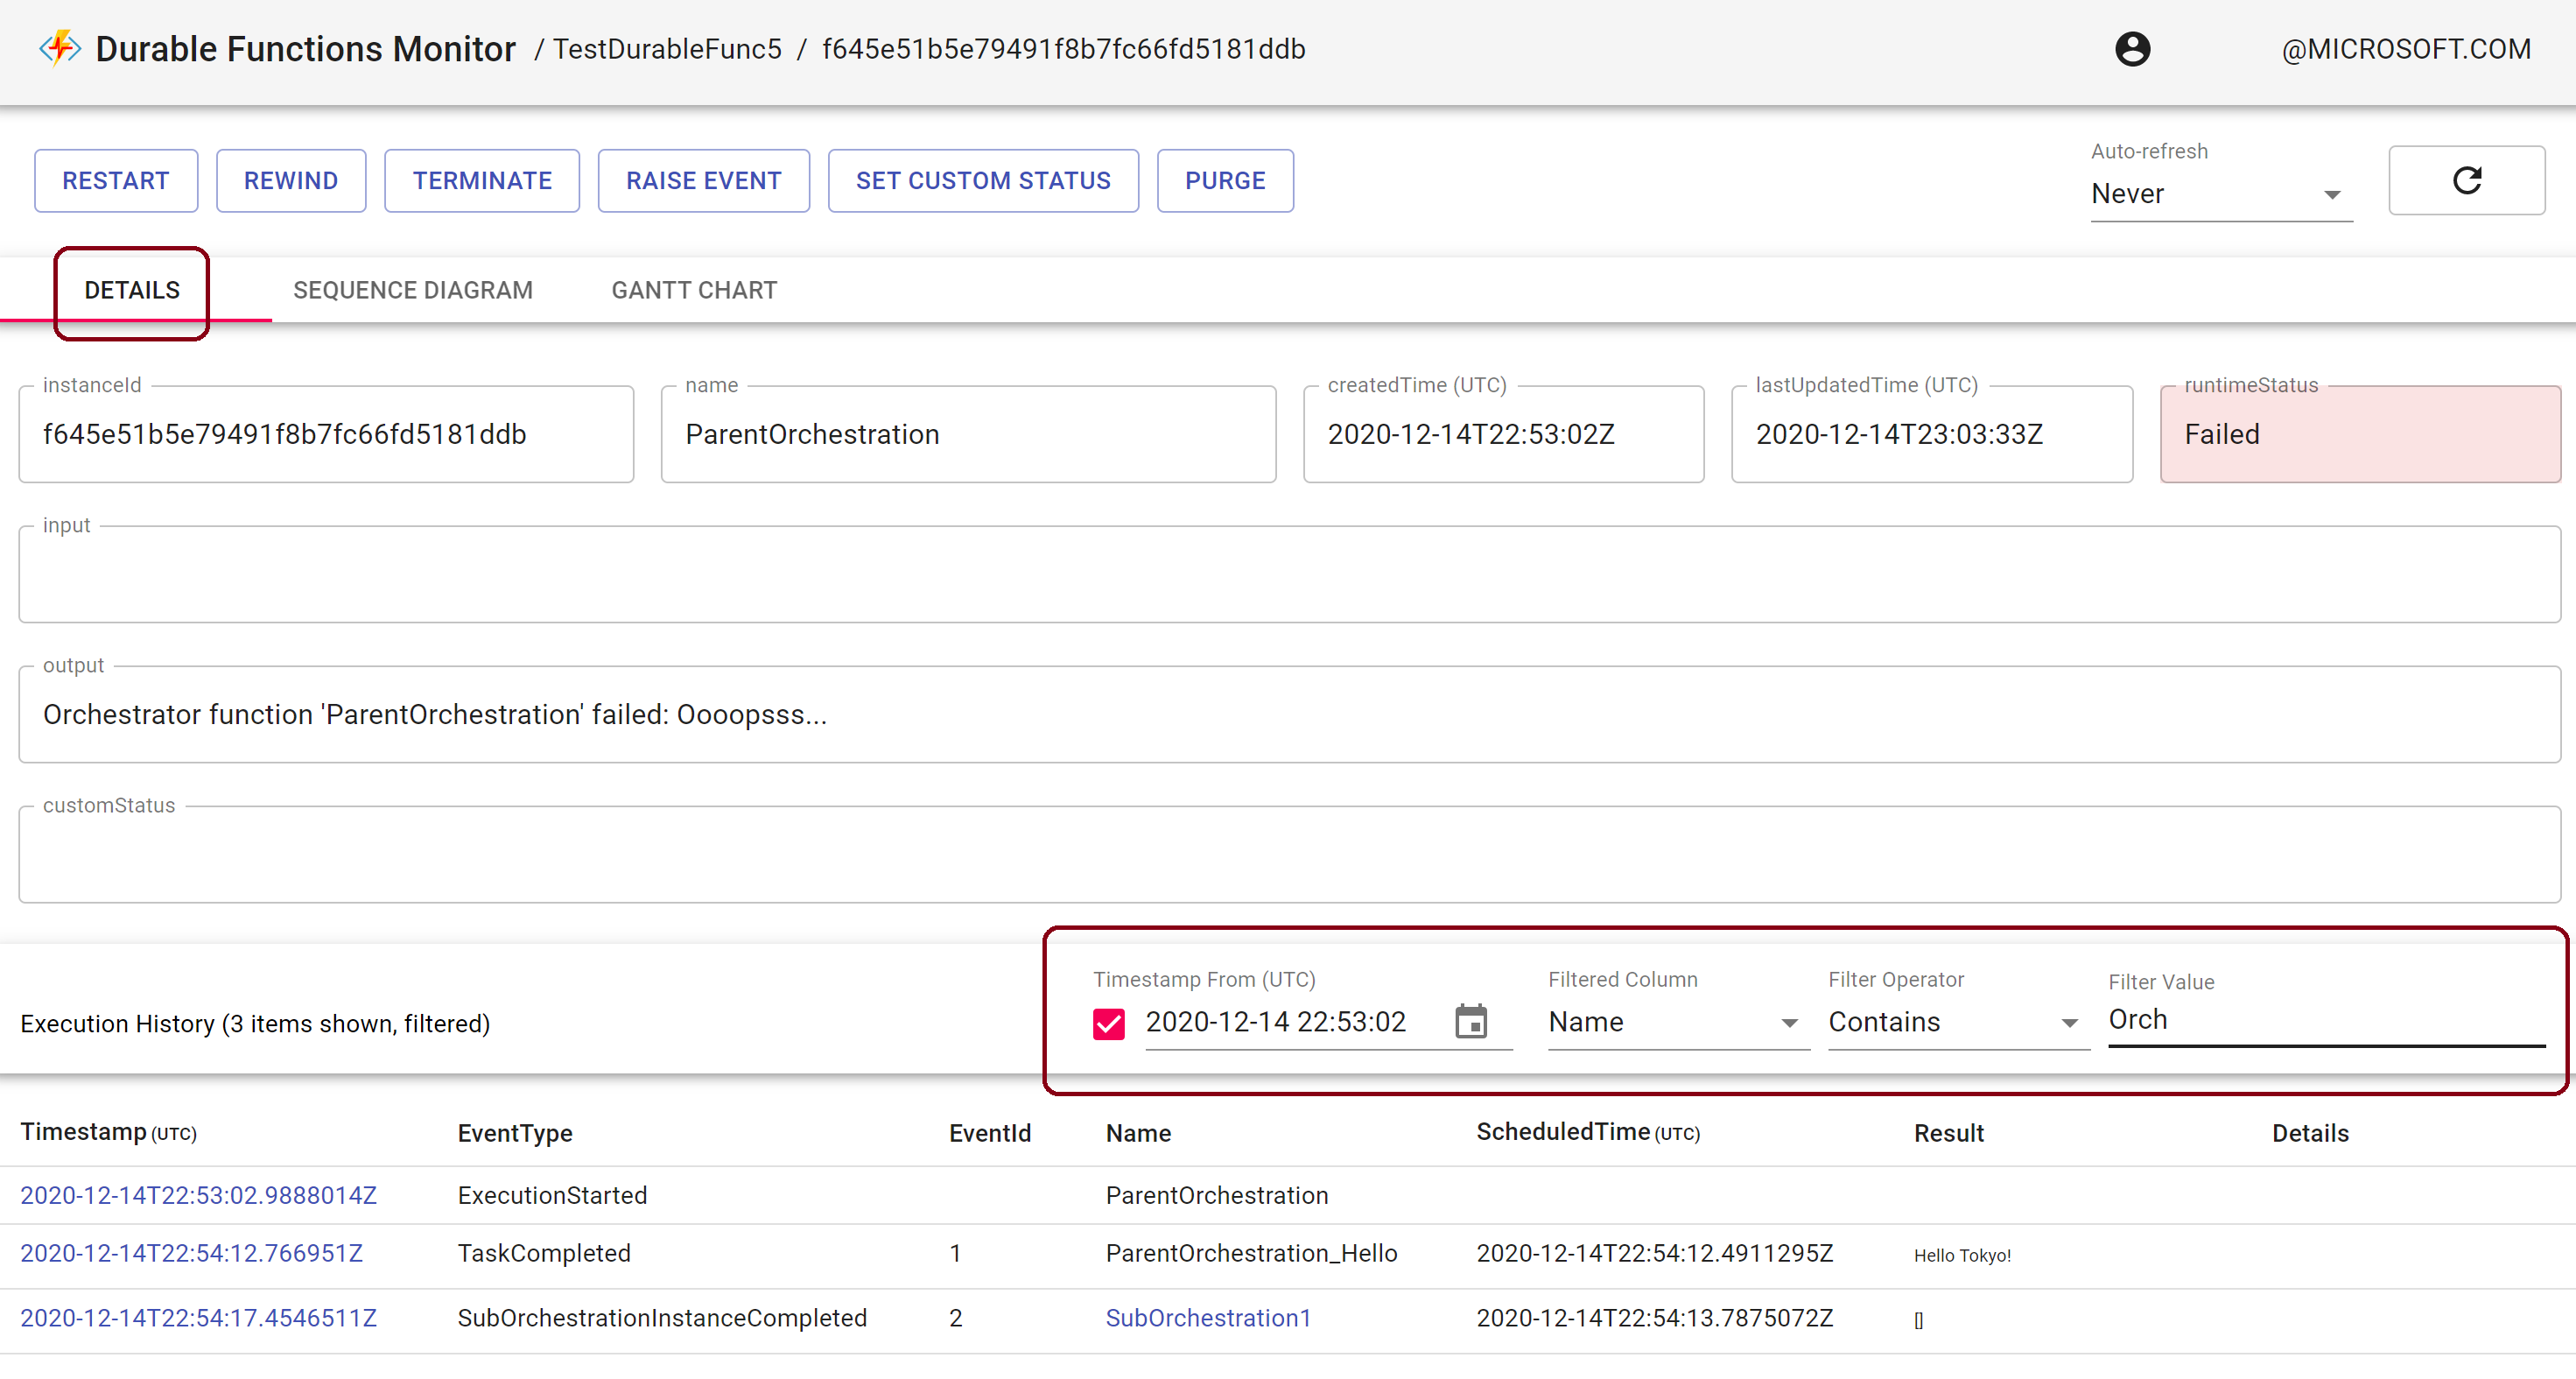The height and width of the screenshot is (1379, 2576).
Task: Select the Details tab
Action: click(x=132, y=290)
